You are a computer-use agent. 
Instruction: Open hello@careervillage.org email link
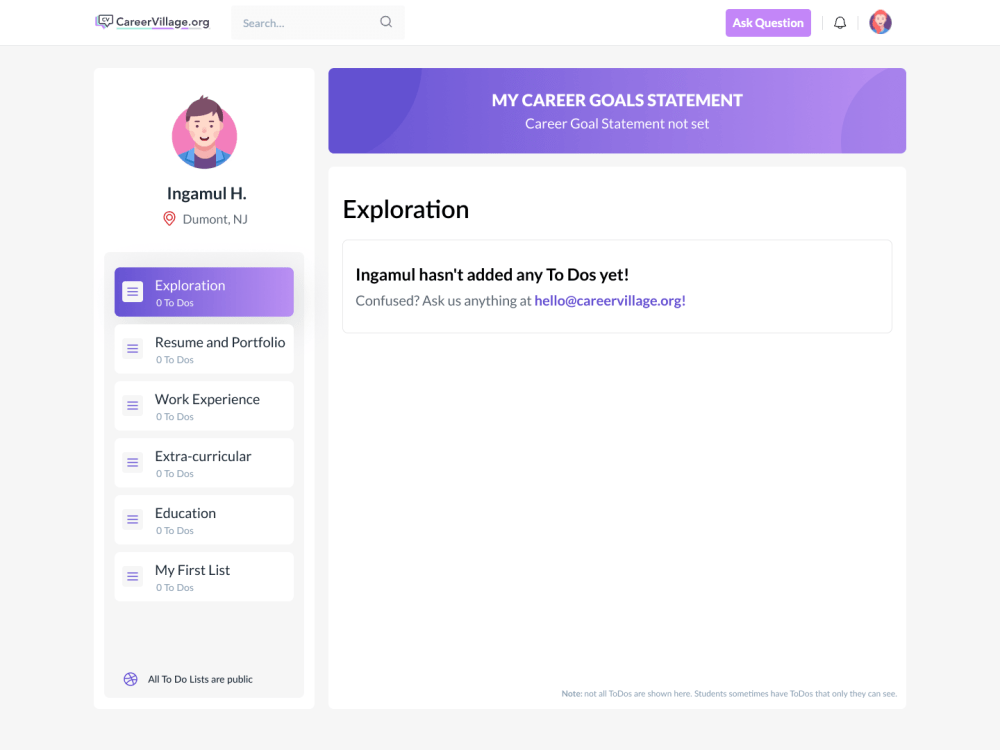click(x=610, y=300)
